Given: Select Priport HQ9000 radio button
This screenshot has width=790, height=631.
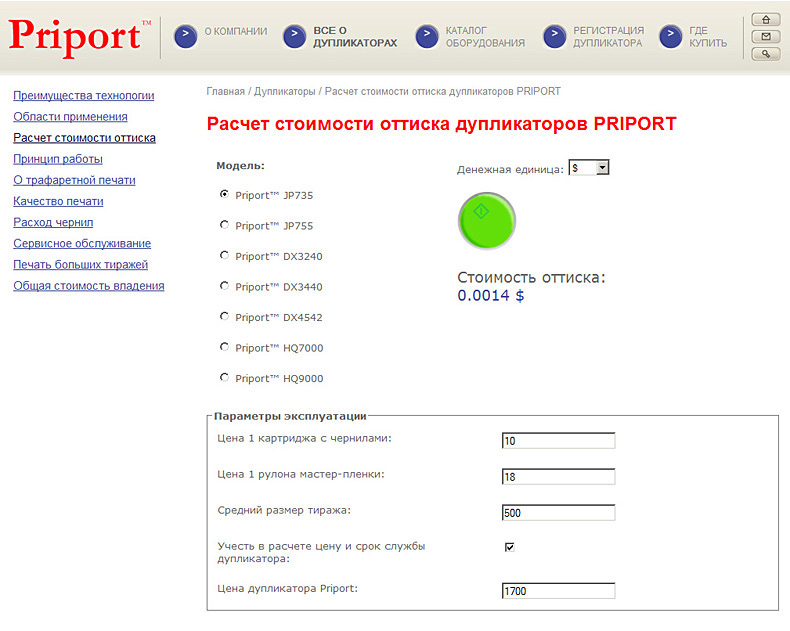Looking at the screenshot, I should coord(224,377).
